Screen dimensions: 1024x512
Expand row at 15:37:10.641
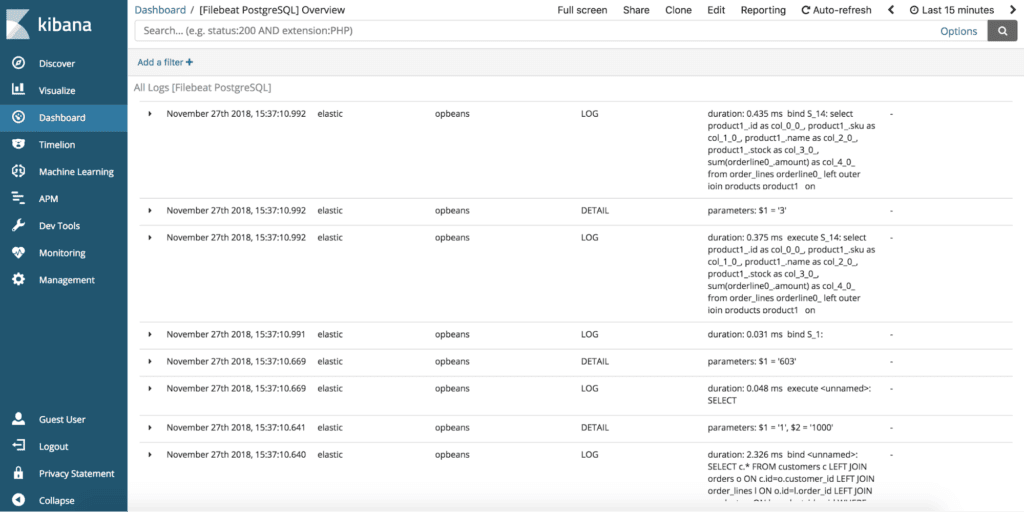(x=150, y=428)
